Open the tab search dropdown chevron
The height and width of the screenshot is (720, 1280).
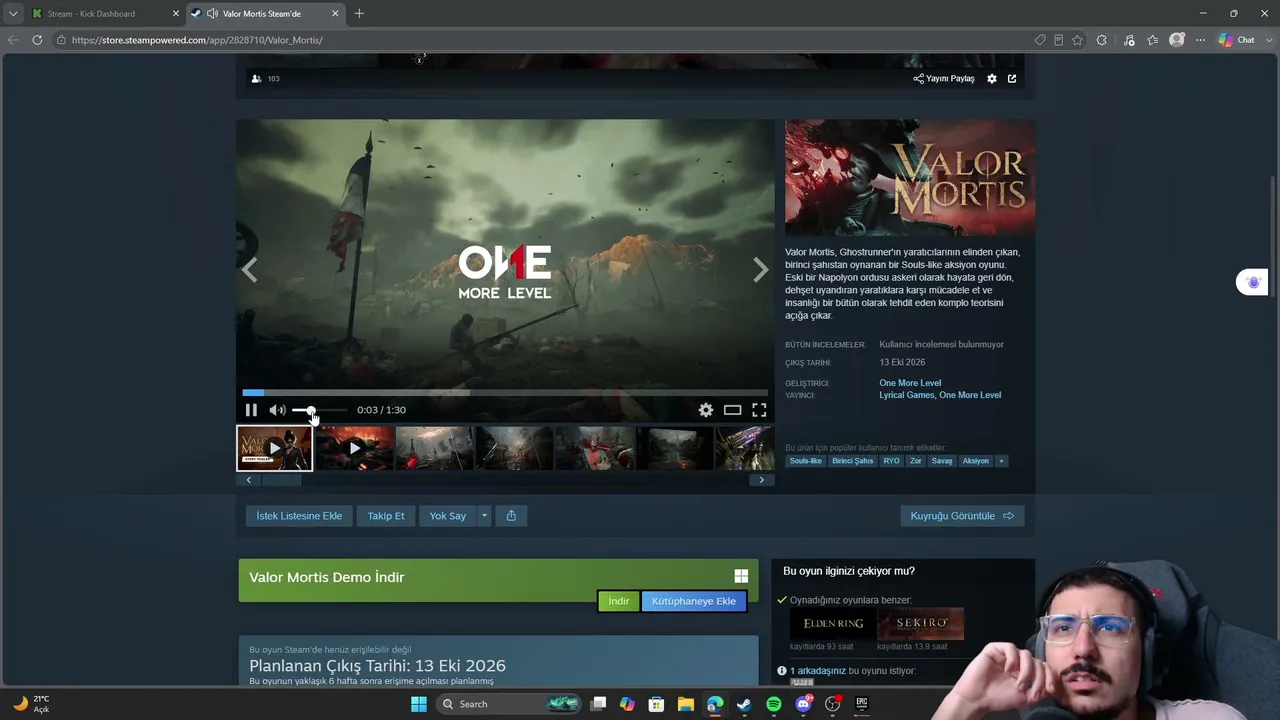pyautogui.click(x=13, y=14)
